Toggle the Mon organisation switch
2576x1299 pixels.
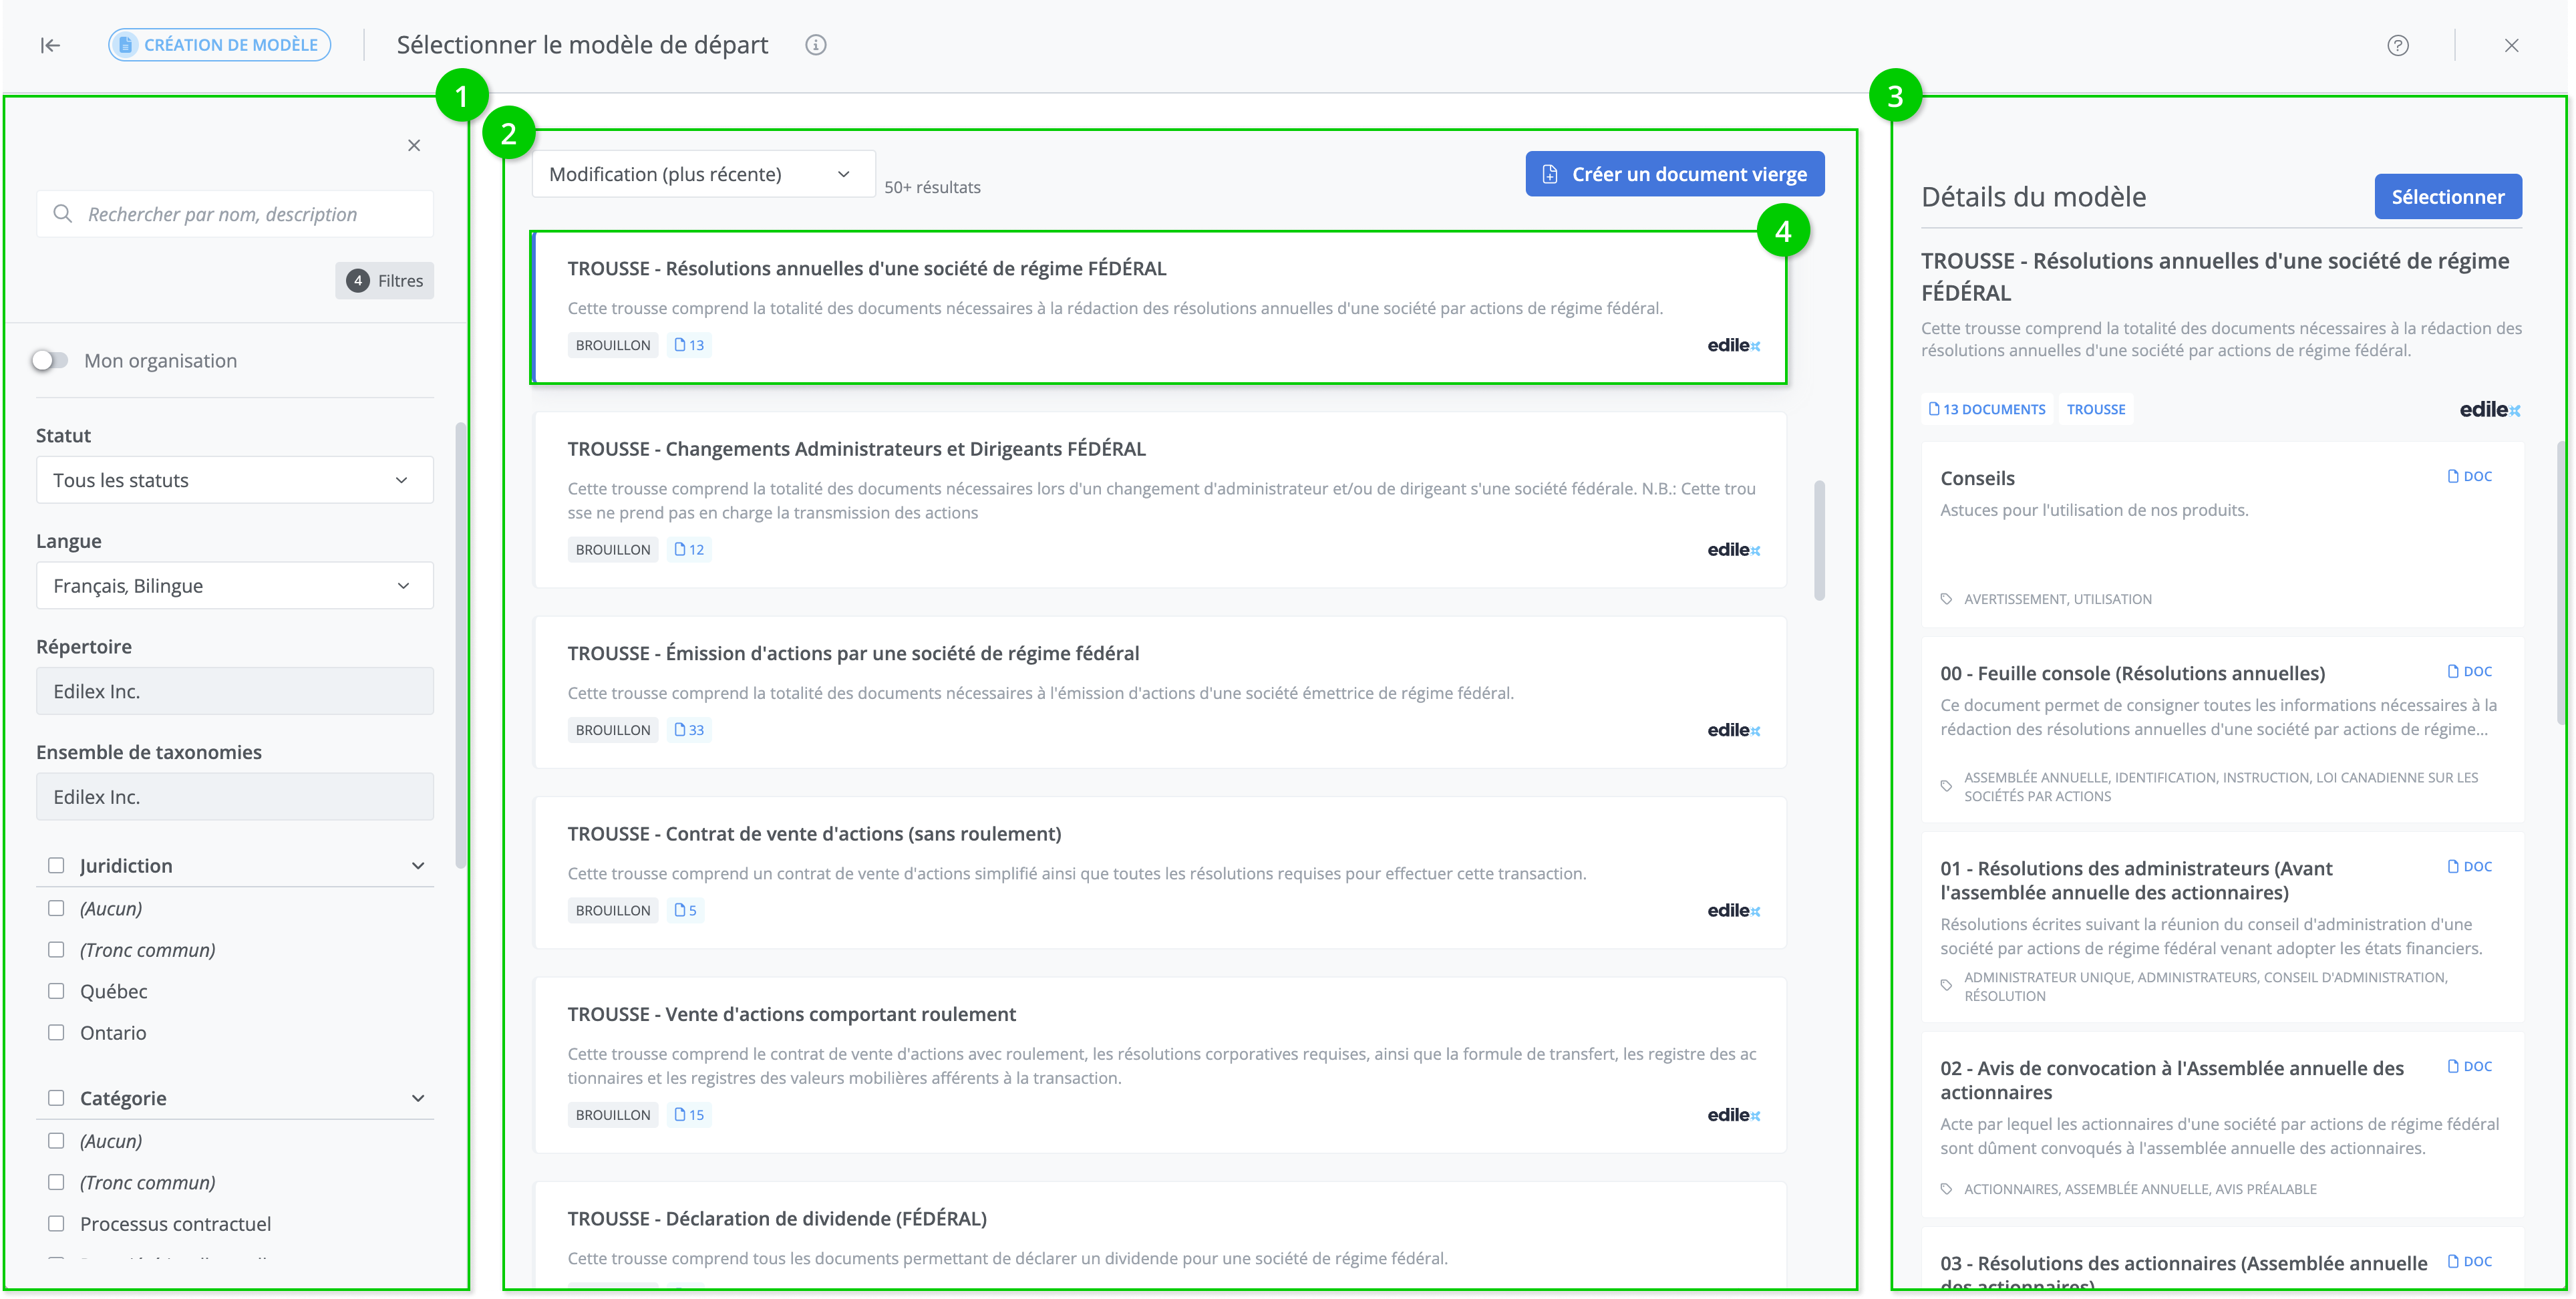(50, 361)
